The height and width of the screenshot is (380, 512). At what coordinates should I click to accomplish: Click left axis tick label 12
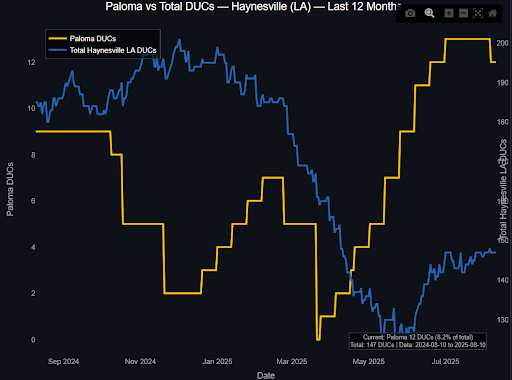point(31,63)
